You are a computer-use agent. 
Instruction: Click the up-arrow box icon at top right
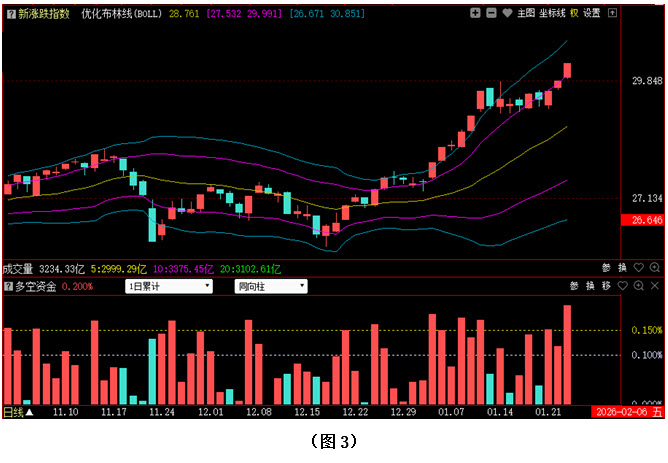click(x=613, y=13)
